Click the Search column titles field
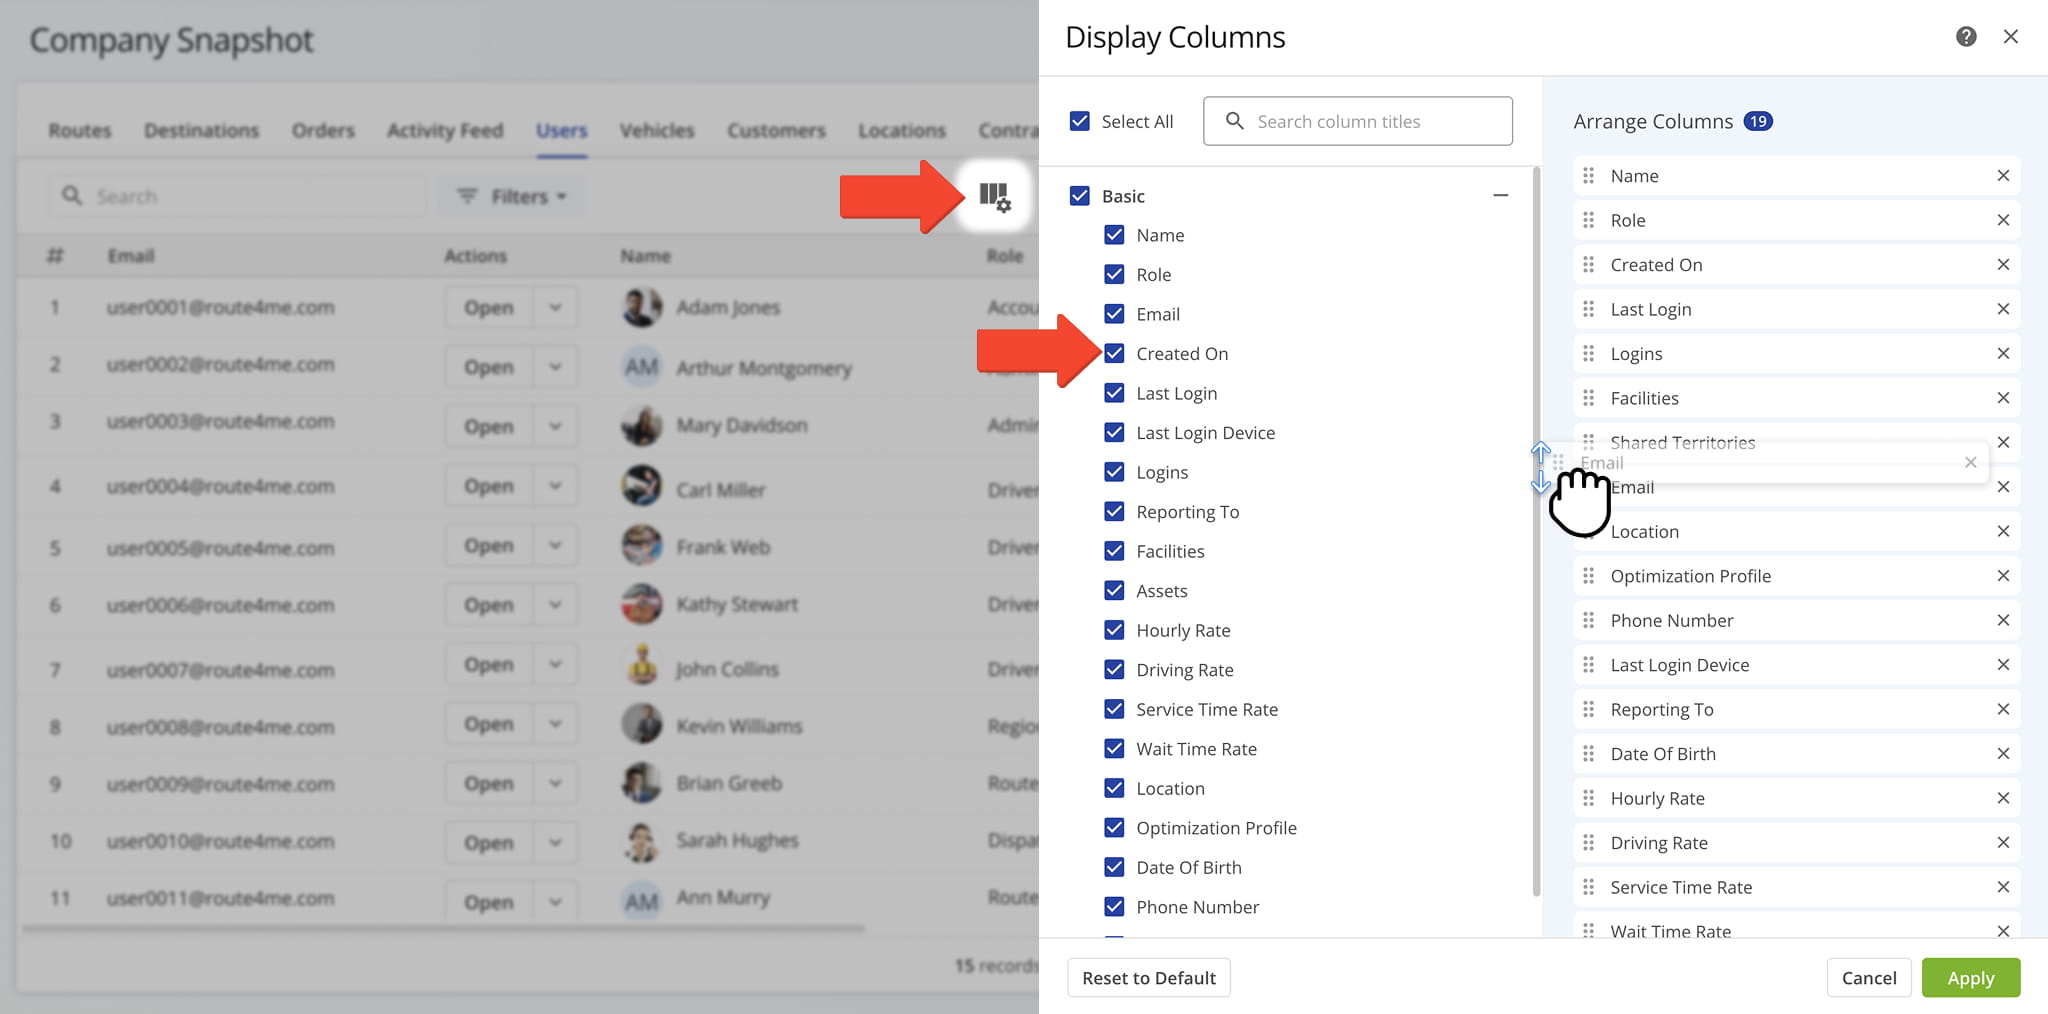 pos(1358,121)
